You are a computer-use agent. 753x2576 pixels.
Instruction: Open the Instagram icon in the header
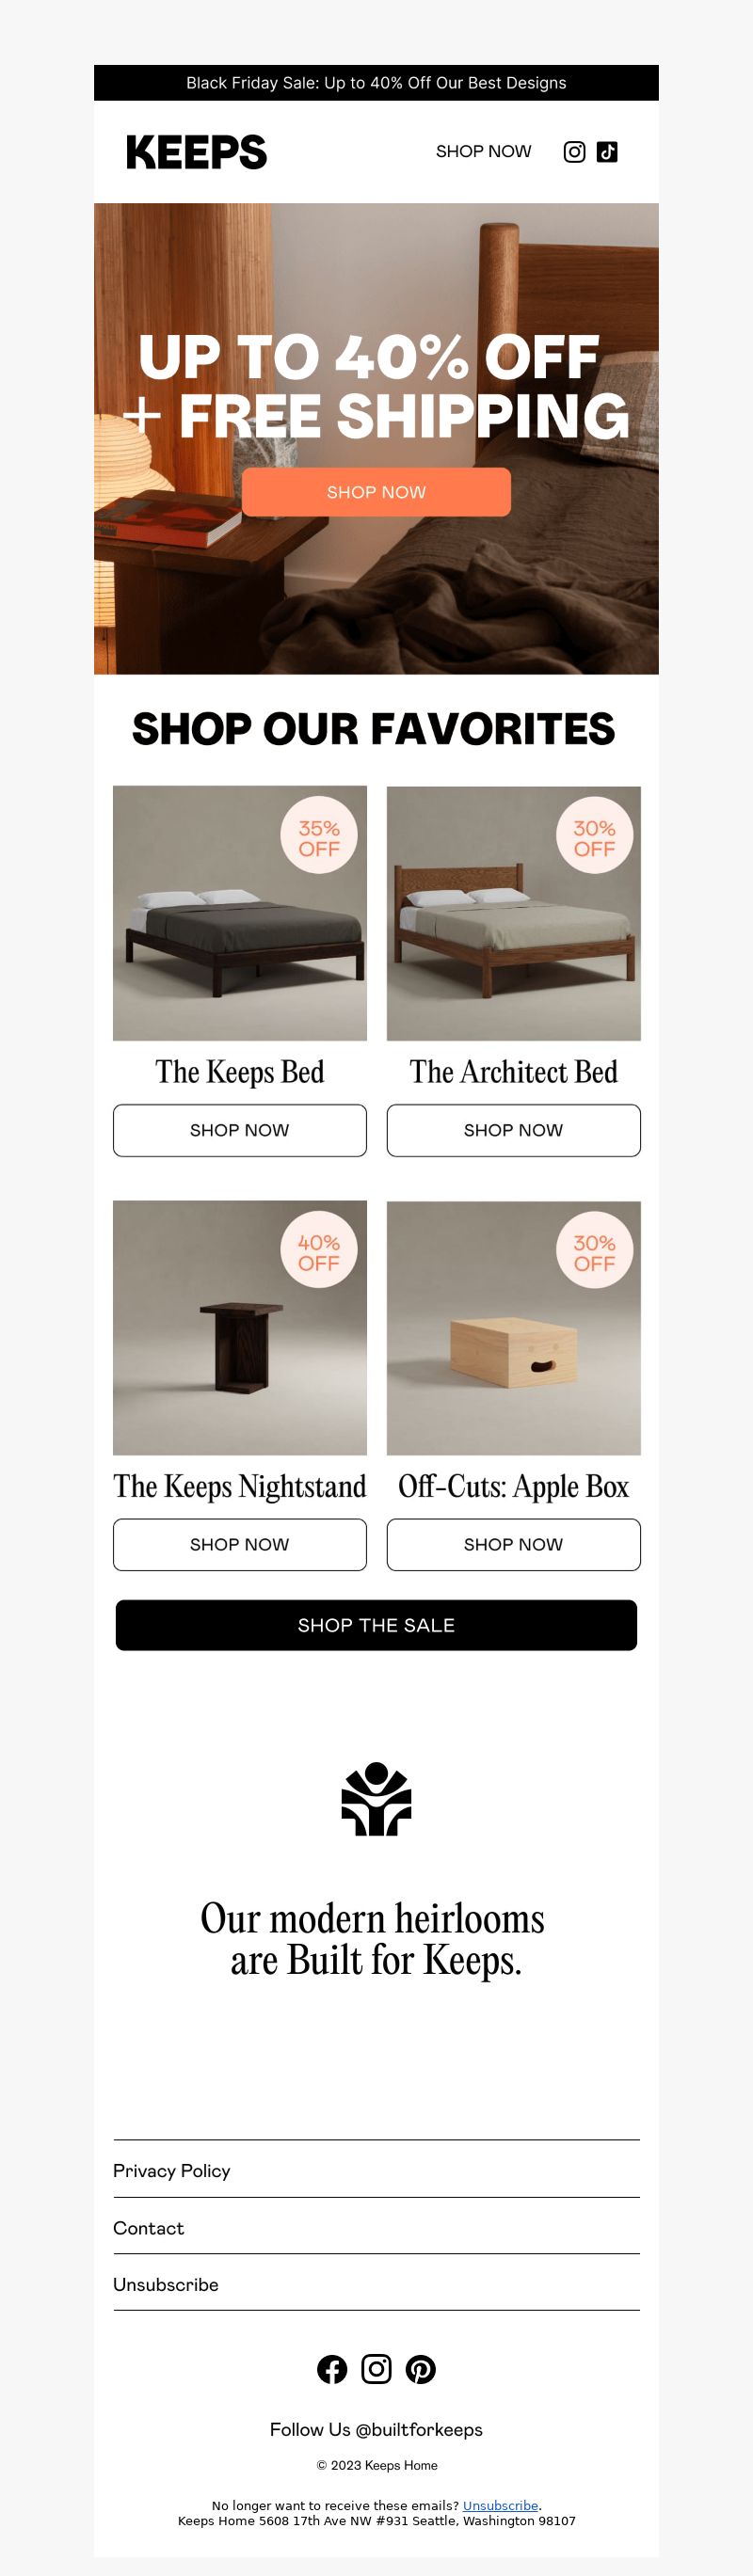pyautogui.click(x=574, y=152)
